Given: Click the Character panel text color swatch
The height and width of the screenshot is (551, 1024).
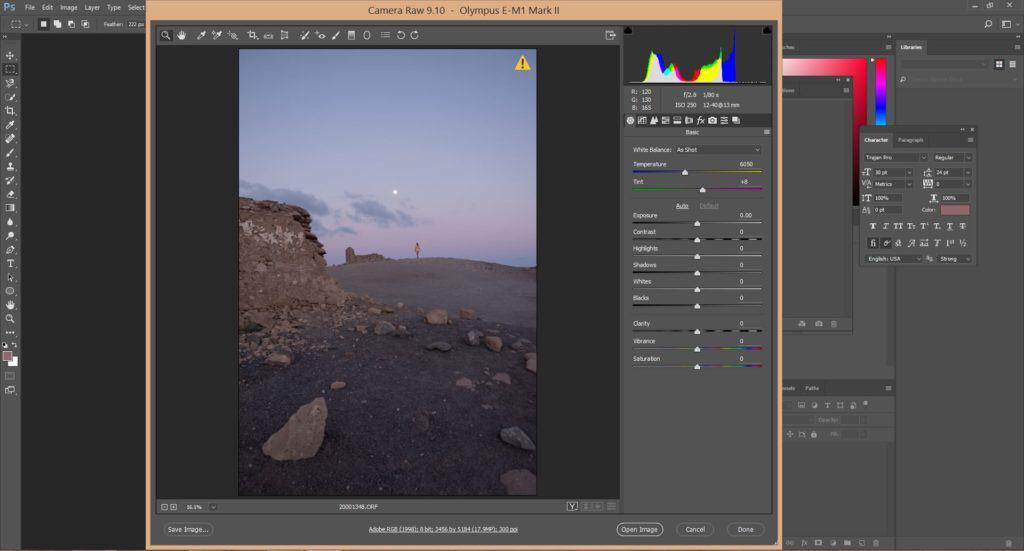Looking at the screenshot, I should [x=955, y=210].
